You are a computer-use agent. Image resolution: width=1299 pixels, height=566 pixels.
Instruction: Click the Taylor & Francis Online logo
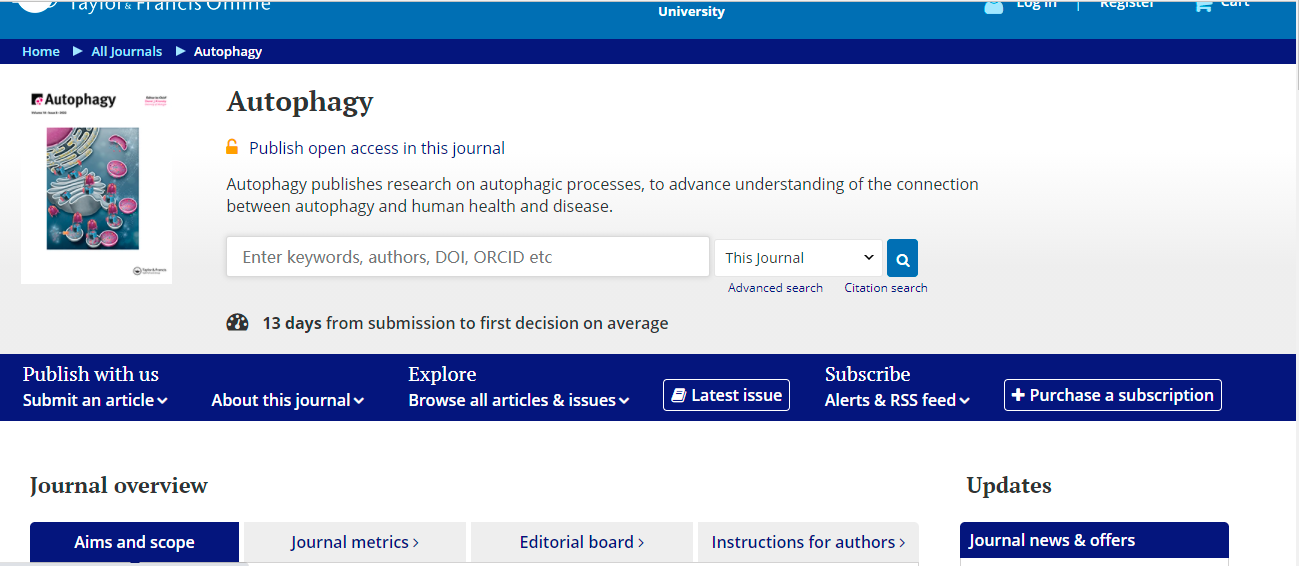click(145, 6)
